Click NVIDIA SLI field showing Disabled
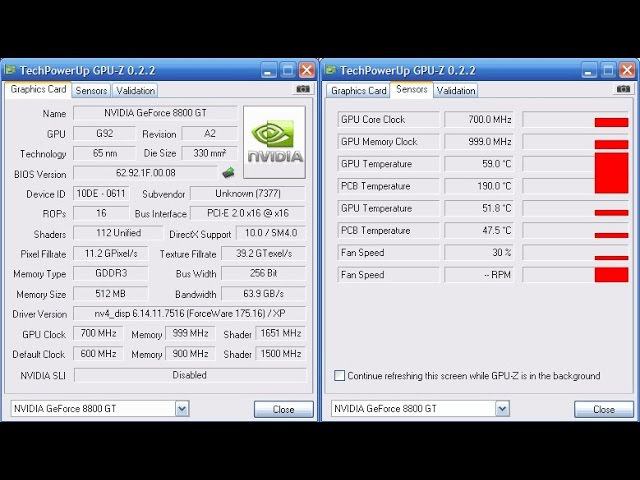640x480 pixels. (190, 375)
